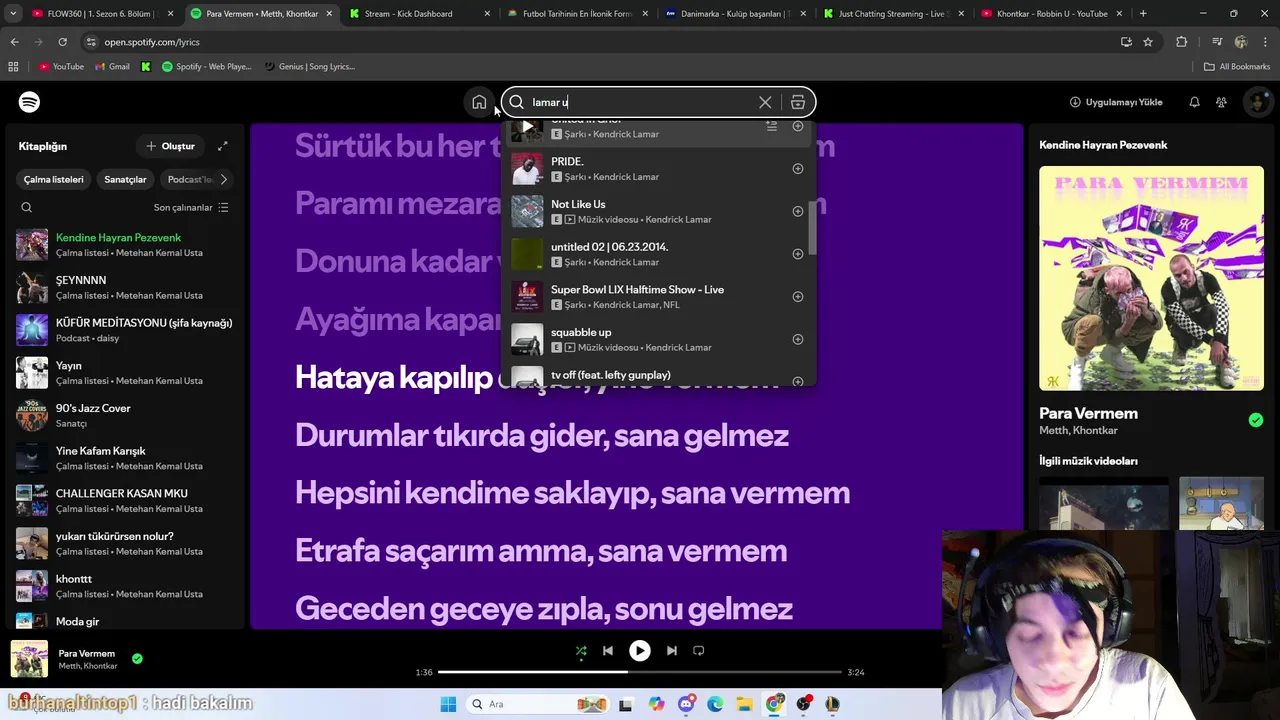Jump to lyric 'Geceden geceye zıpla, sonu gelmez'

(544, 608)
